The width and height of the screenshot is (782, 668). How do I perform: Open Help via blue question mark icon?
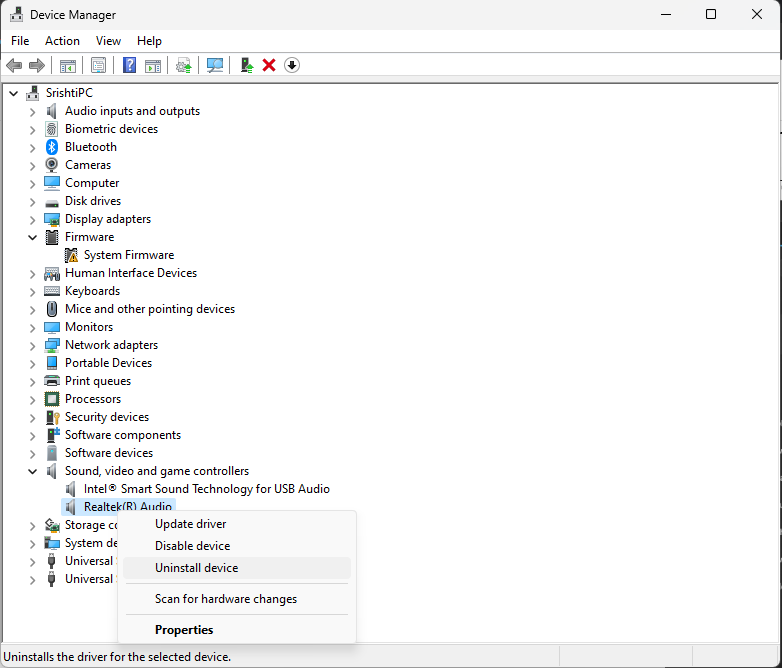coord(129,65)
